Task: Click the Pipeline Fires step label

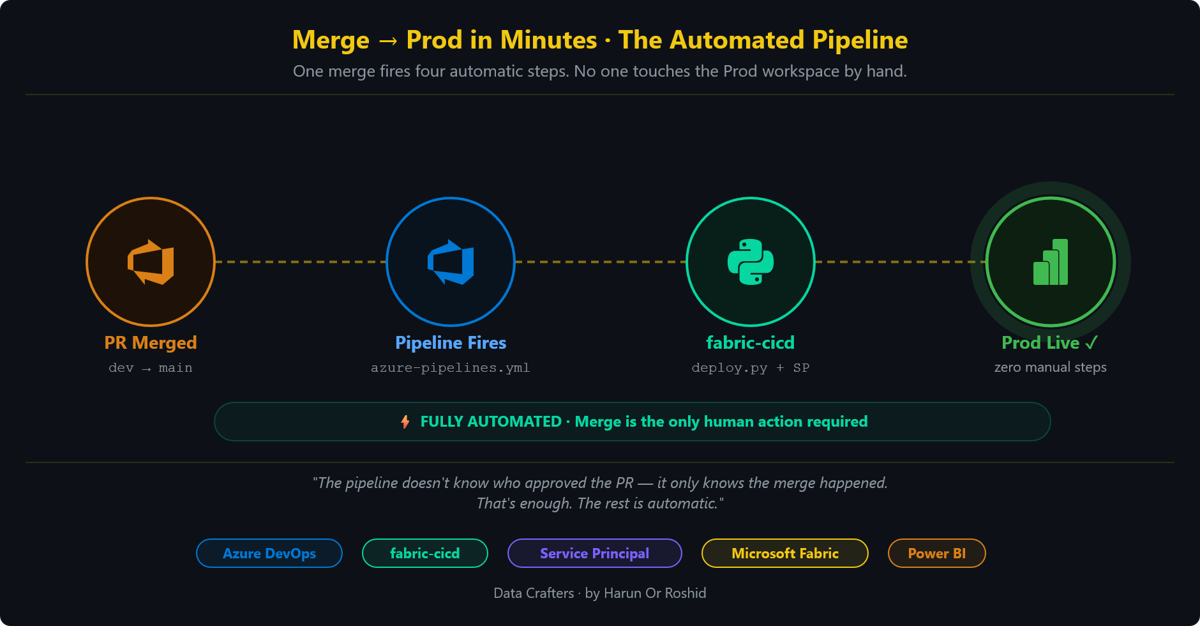Action: click(x=451, y=342)
